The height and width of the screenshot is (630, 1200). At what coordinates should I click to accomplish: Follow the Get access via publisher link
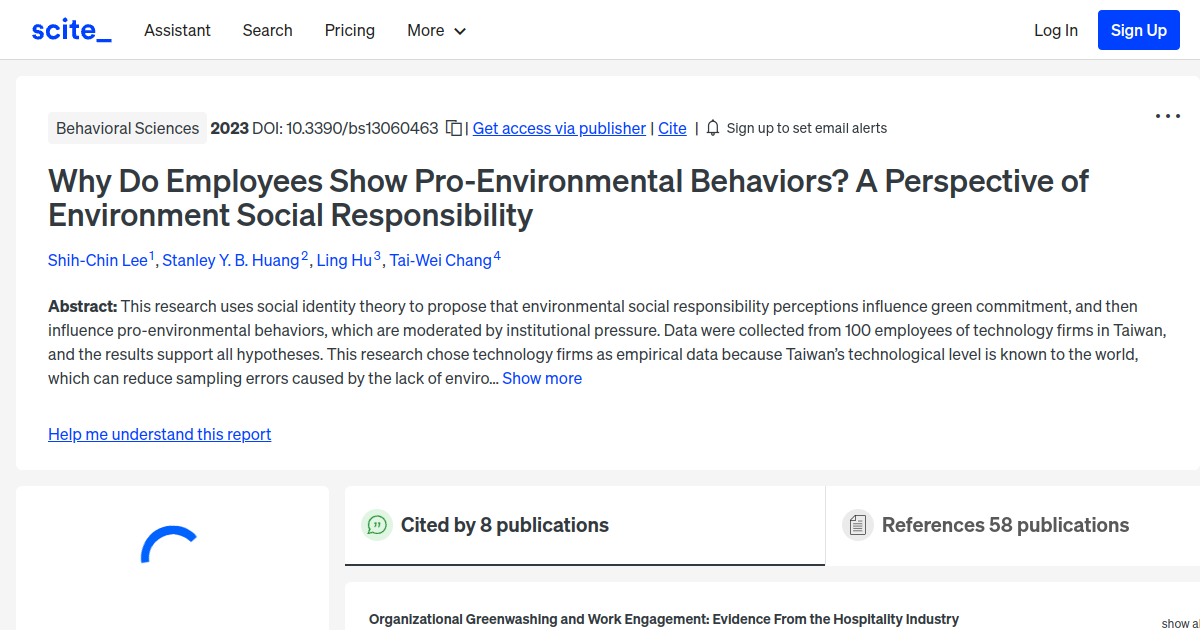(559, 128)
